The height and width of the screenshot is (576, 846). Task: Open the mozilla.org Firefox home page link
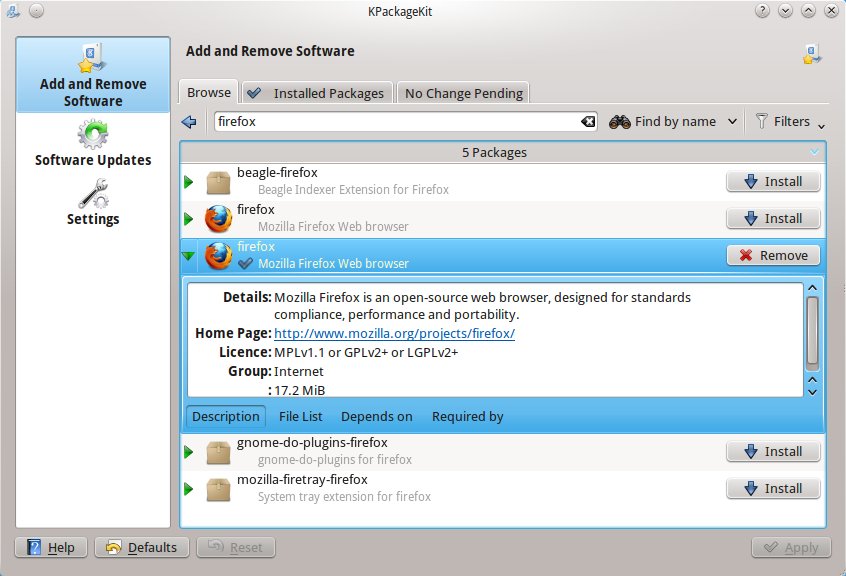(394, 333)
